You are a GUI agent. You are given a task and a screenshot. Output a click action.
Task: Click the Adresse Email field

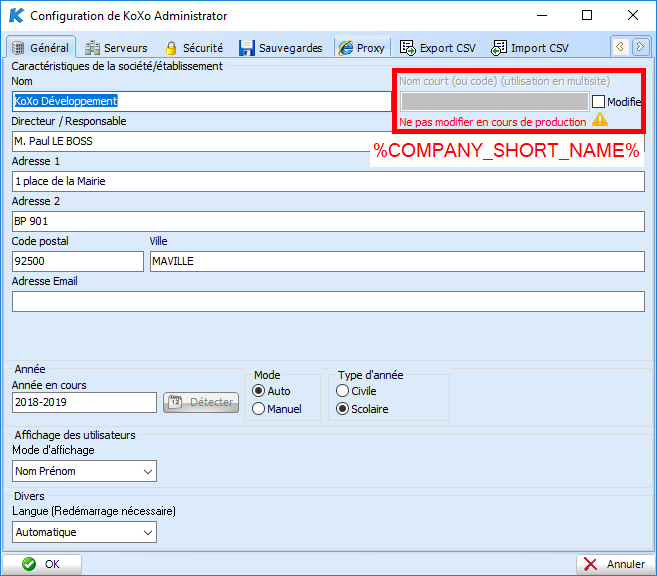[x=328, y=302]
